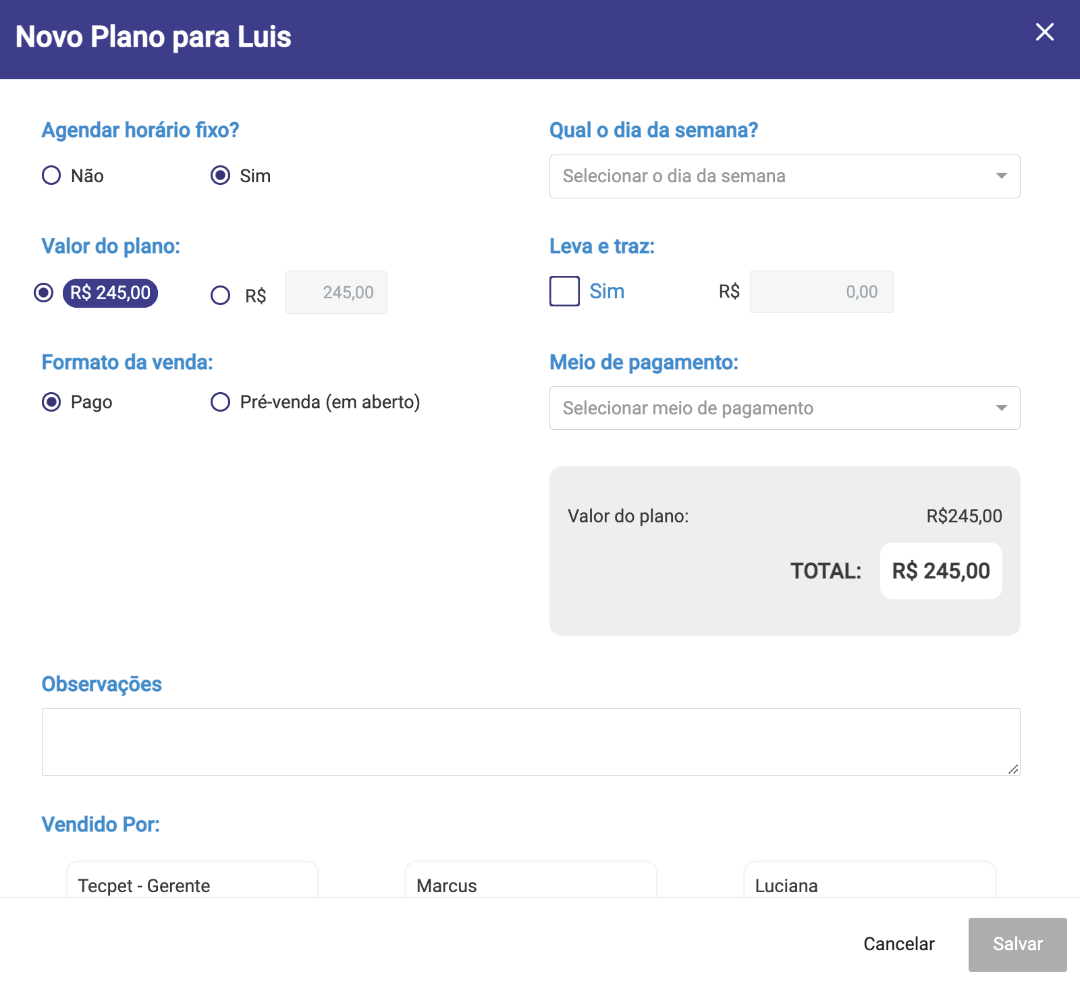Enable the 'Leva e traz' checkbox
The image size is (1080, 988).
tap(565, 292)
